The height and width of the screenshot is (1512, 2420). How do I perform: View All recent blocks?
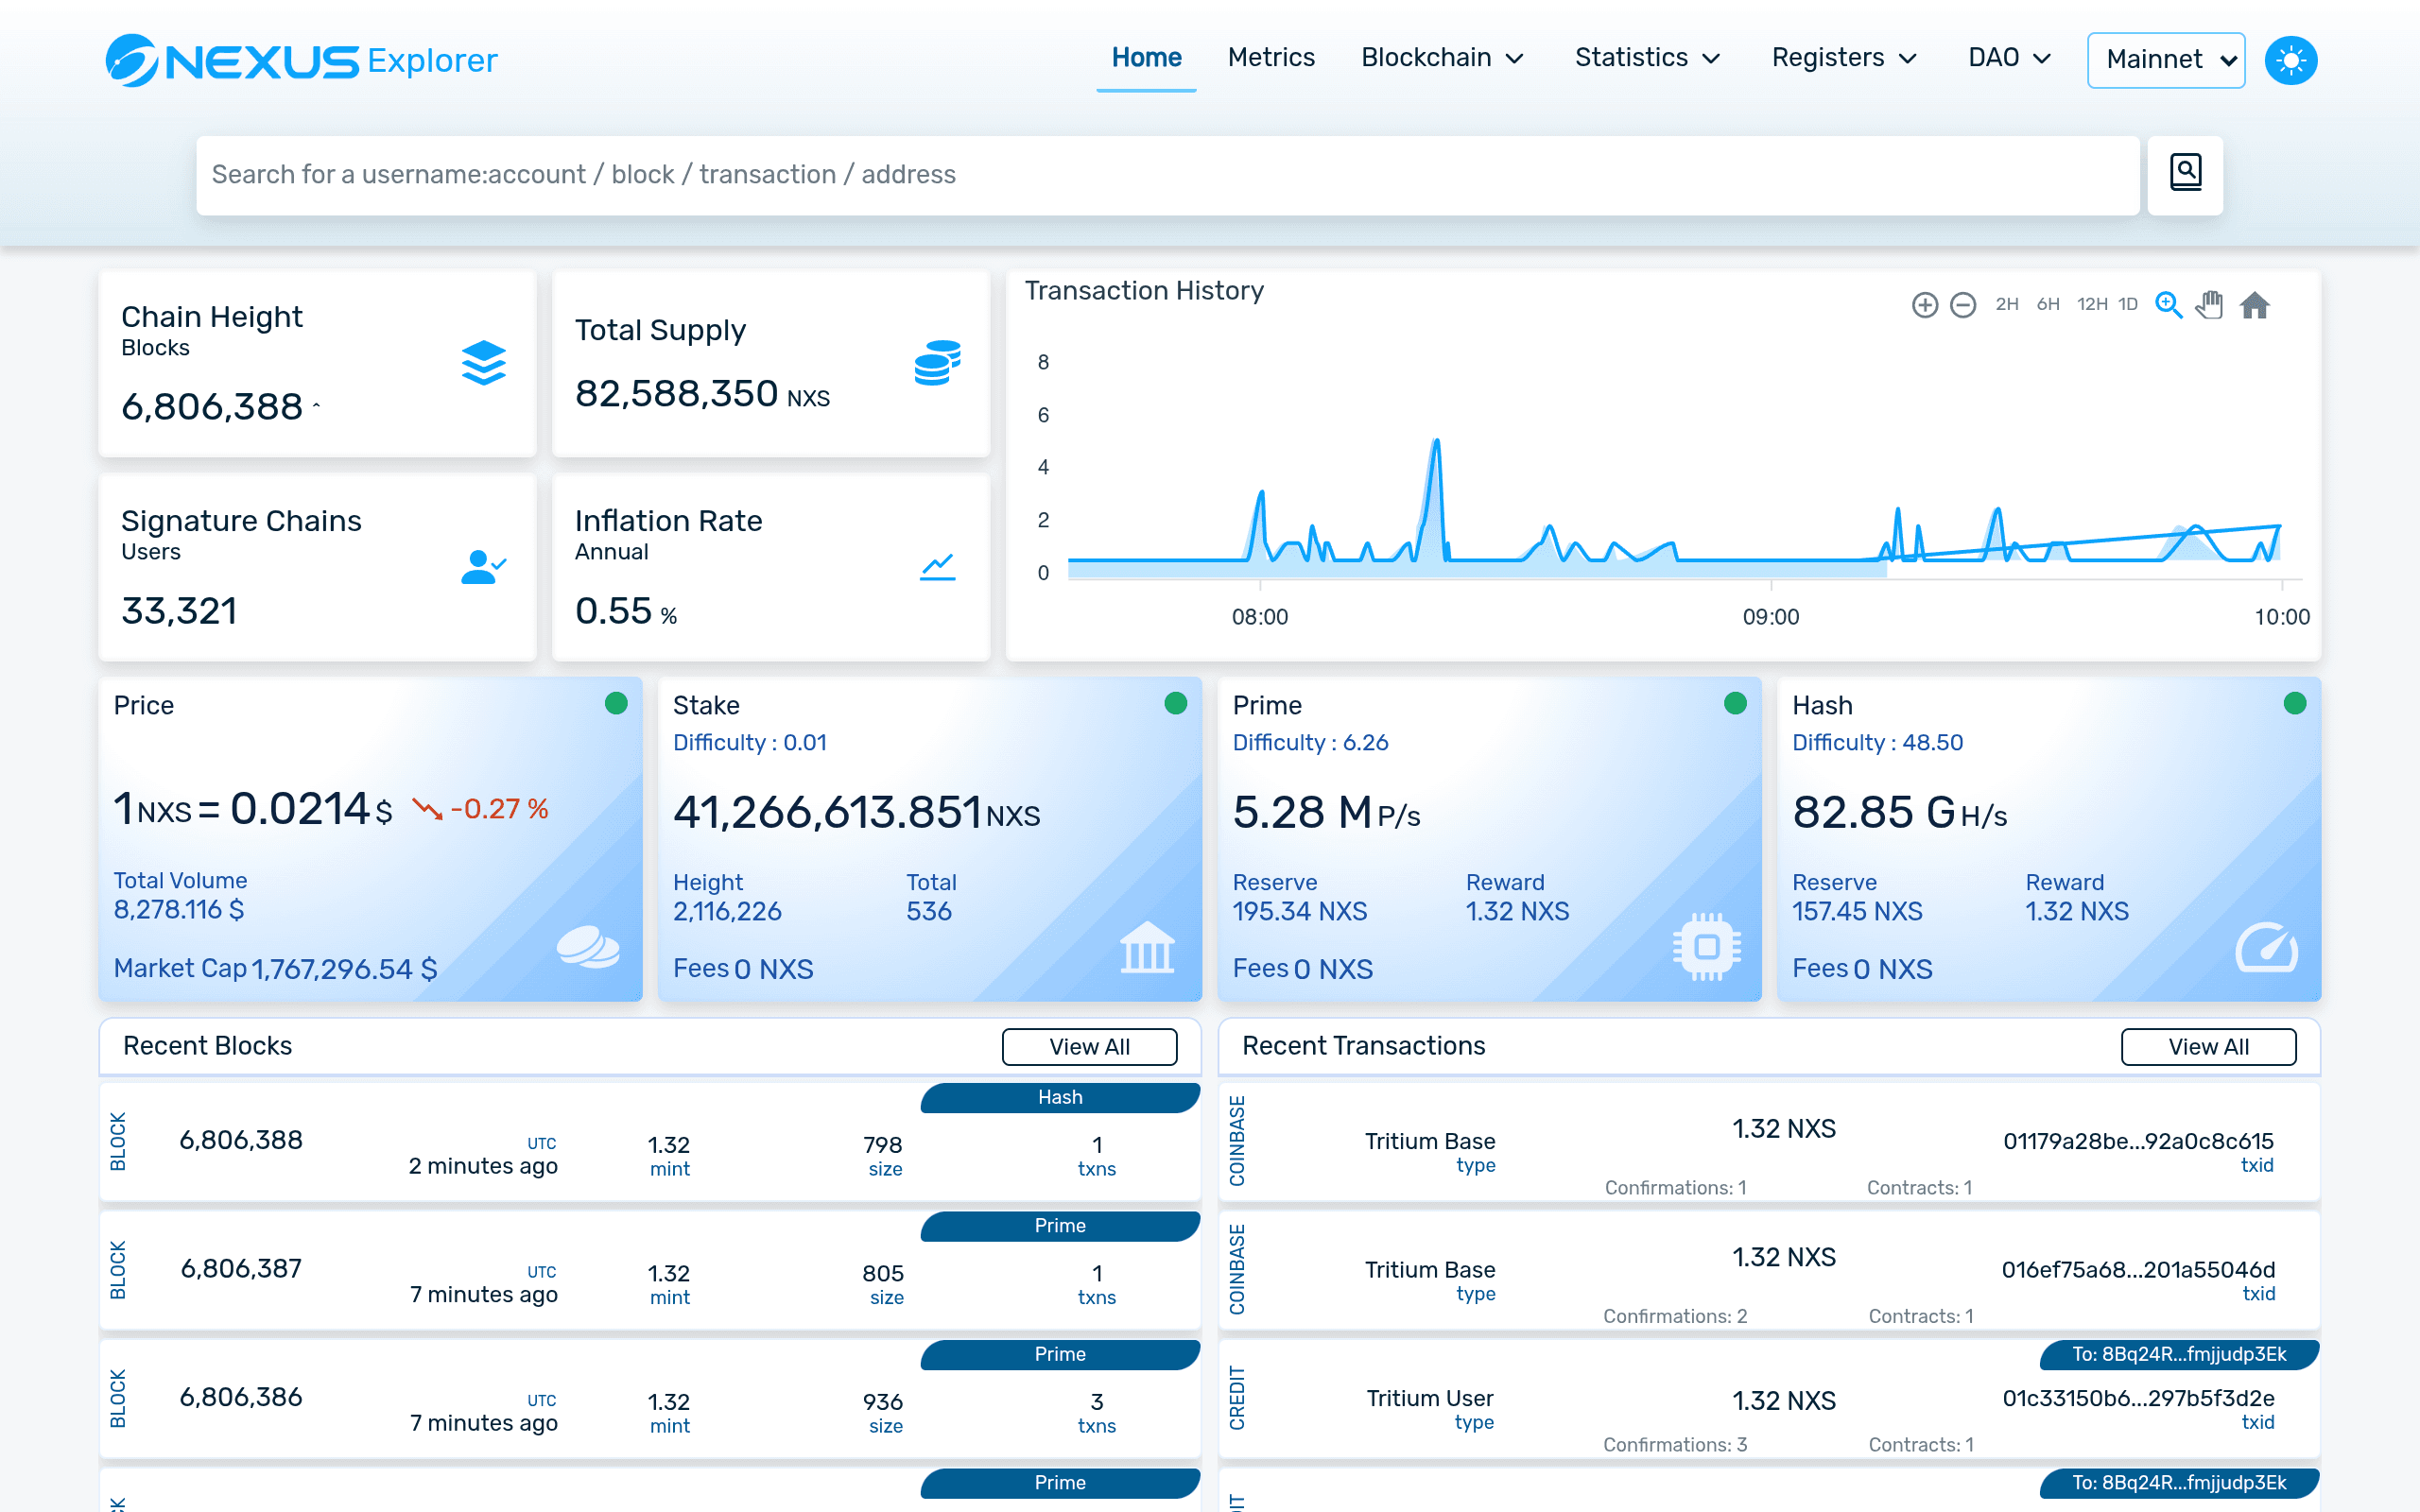pos(1089,1046)
